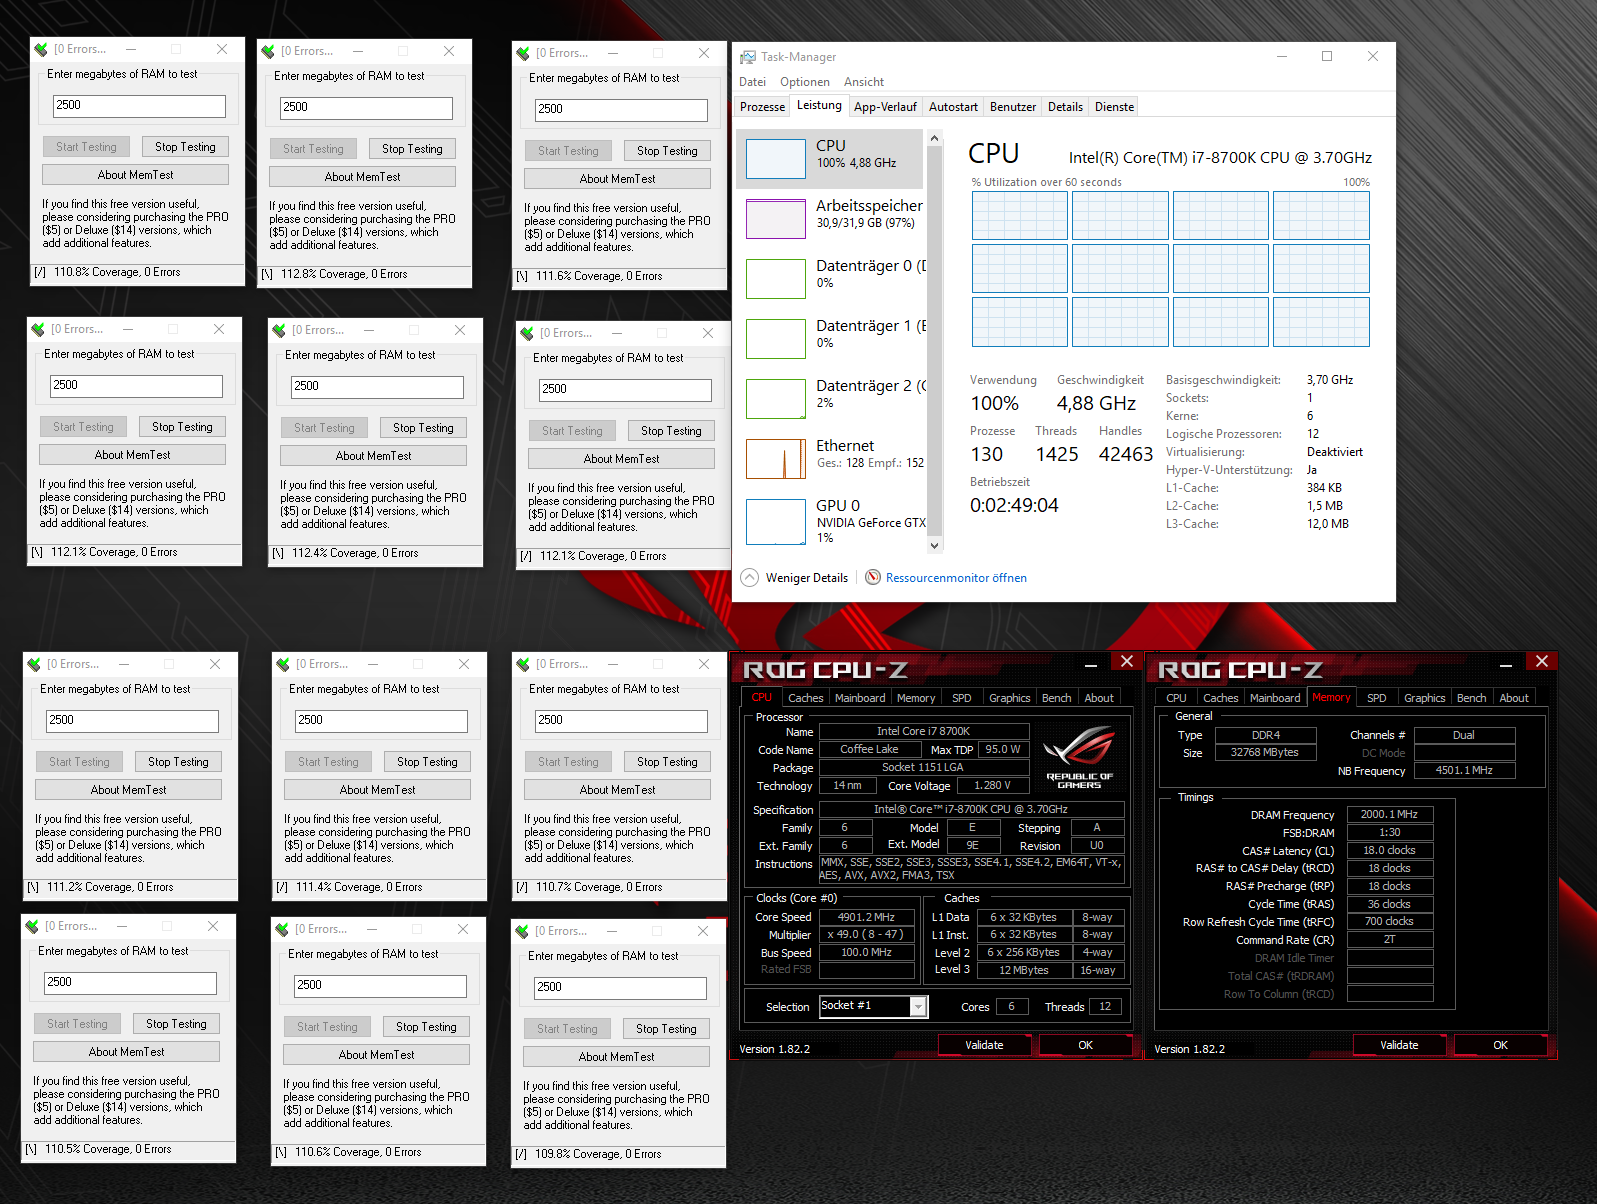Click MemTest icon in the 111.2% Coverage window title
The width and height of the screenshot is (1597, 1204).
[x=34, y=664]
